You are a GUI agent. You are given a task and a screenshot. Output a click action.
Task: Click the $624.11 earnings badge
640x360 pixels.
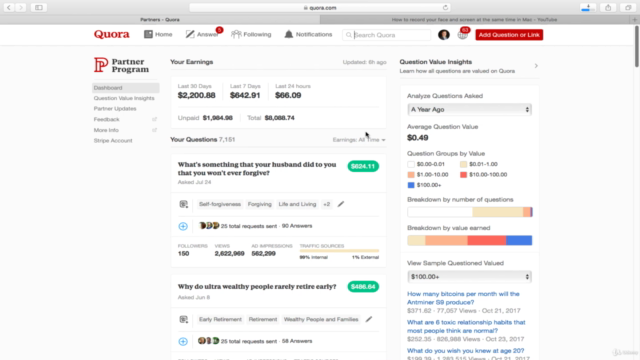coord(363,166)
